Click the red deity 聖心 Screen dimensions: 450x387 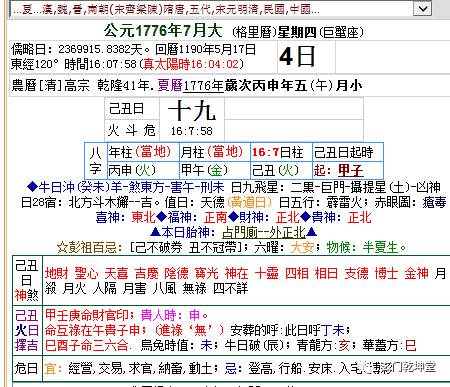86,274
